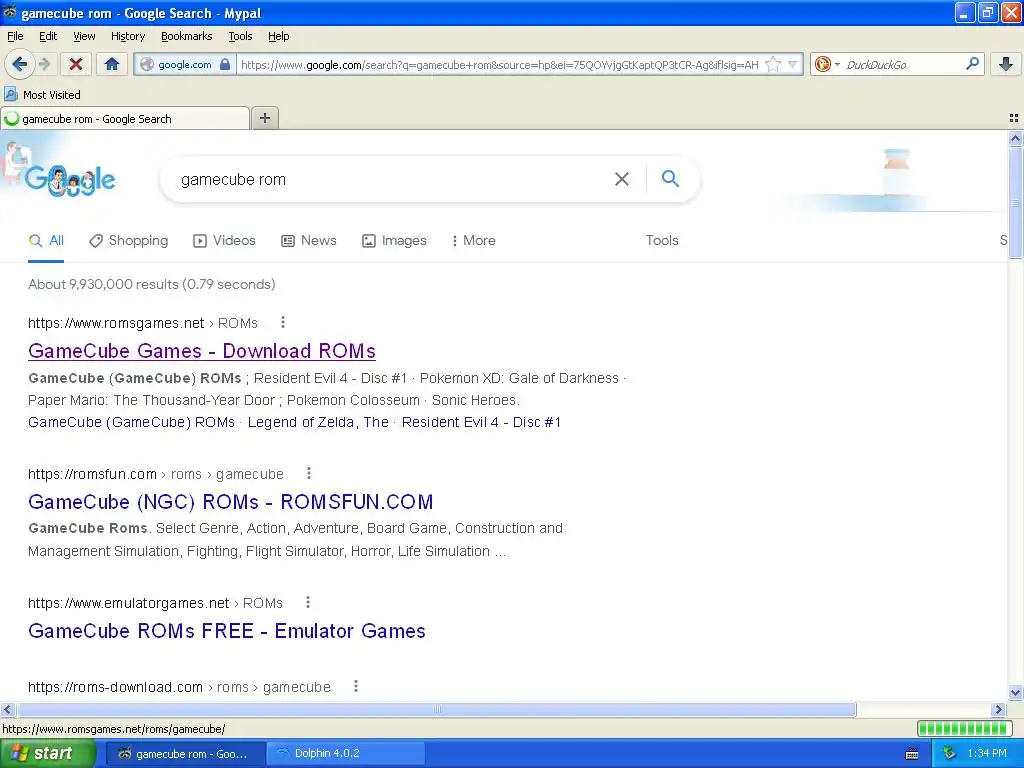
Task: Open 'GameCube (GameCube) ROMs' sitelink
Action: pos(131,423)
